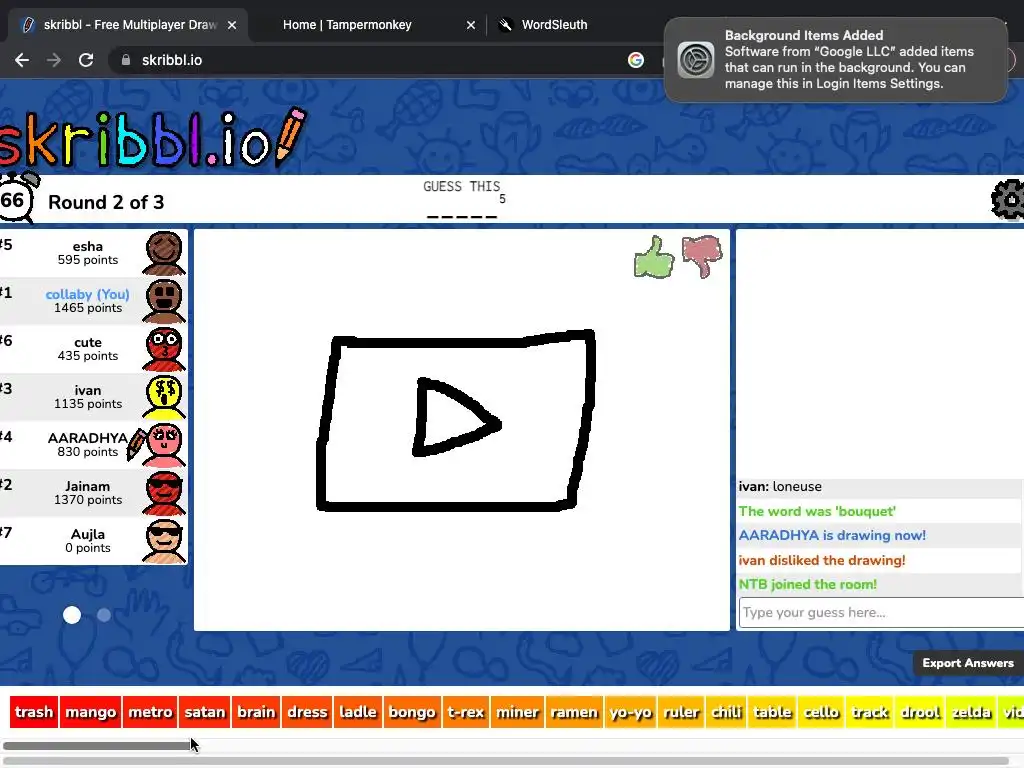Select the word suggestion 'ladle'
Image resolution: width=1024 pixels, height=768 pixels.
pos(358,712)
